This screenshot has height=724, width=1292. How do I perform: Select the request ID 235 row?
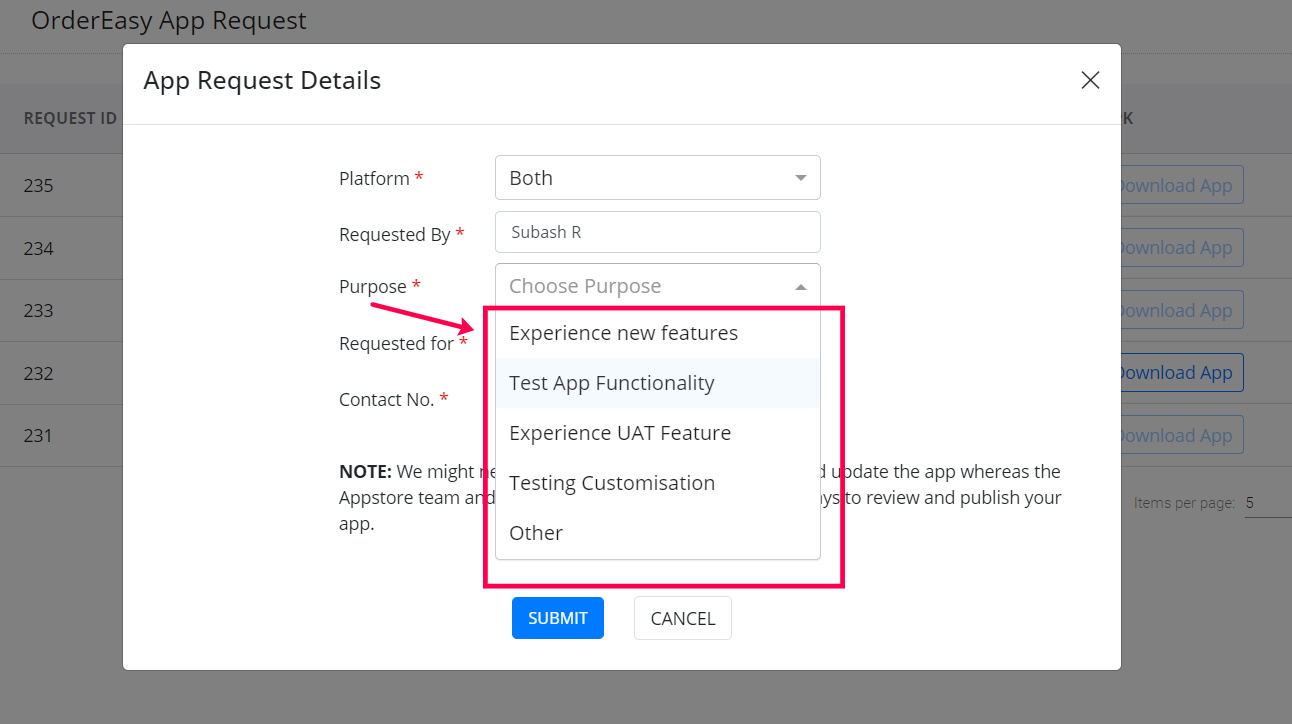(x=39, y=186)
